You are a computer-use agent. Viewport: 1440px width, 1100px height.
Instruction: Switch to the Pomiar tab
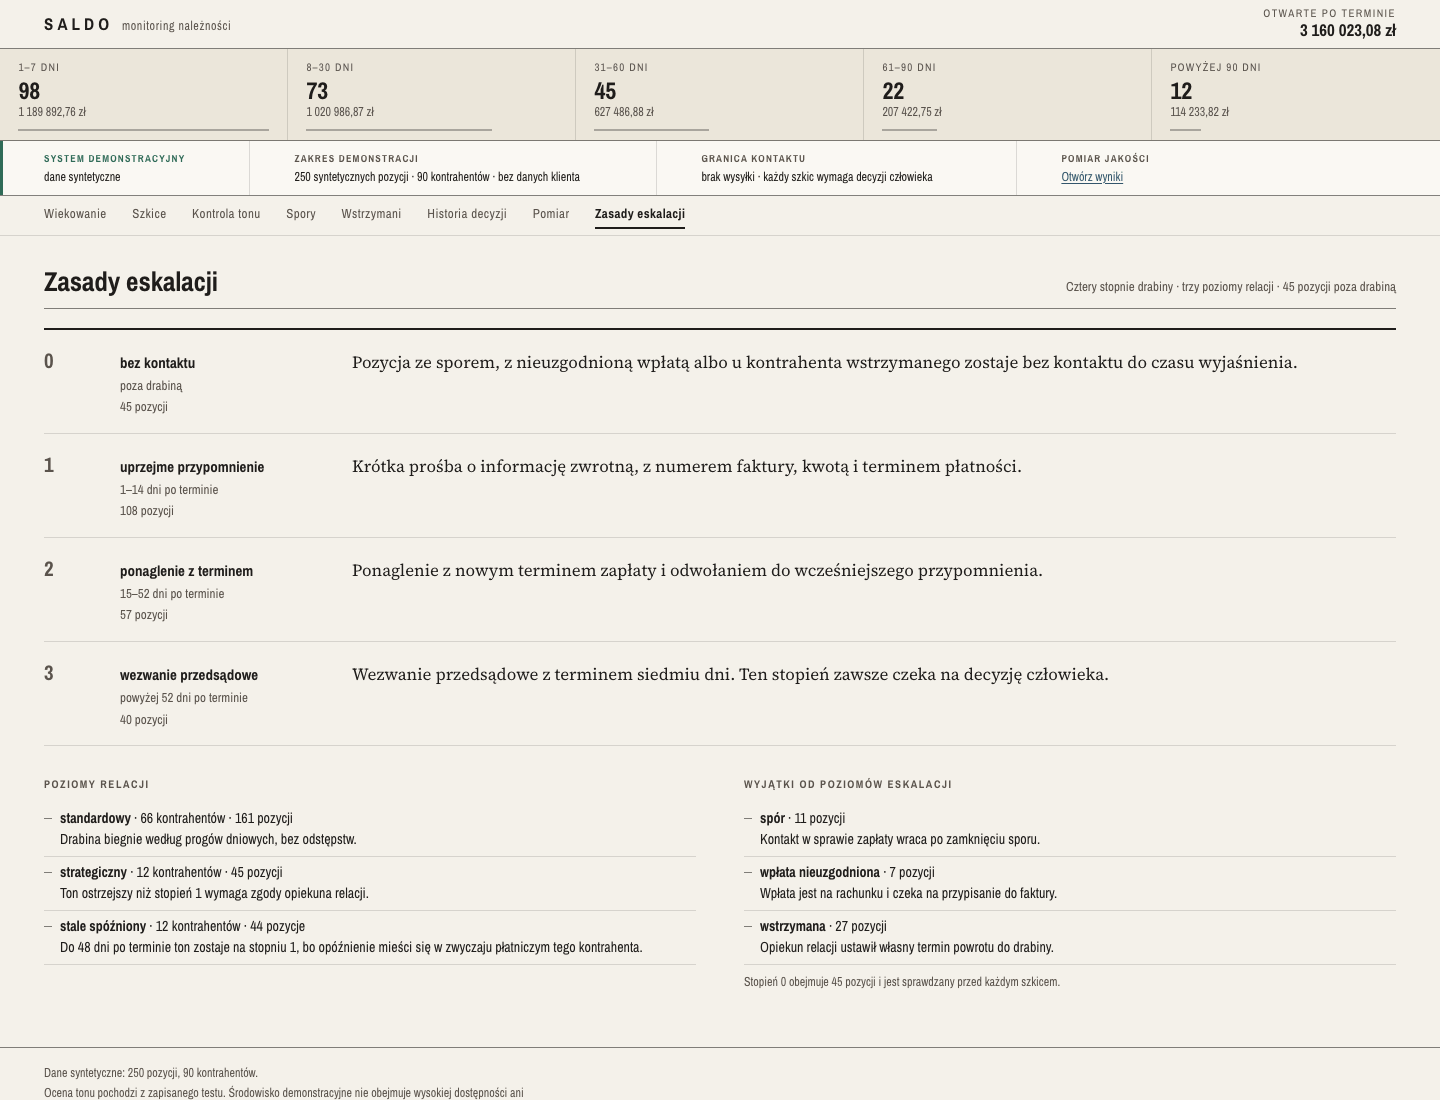[551, 214]
